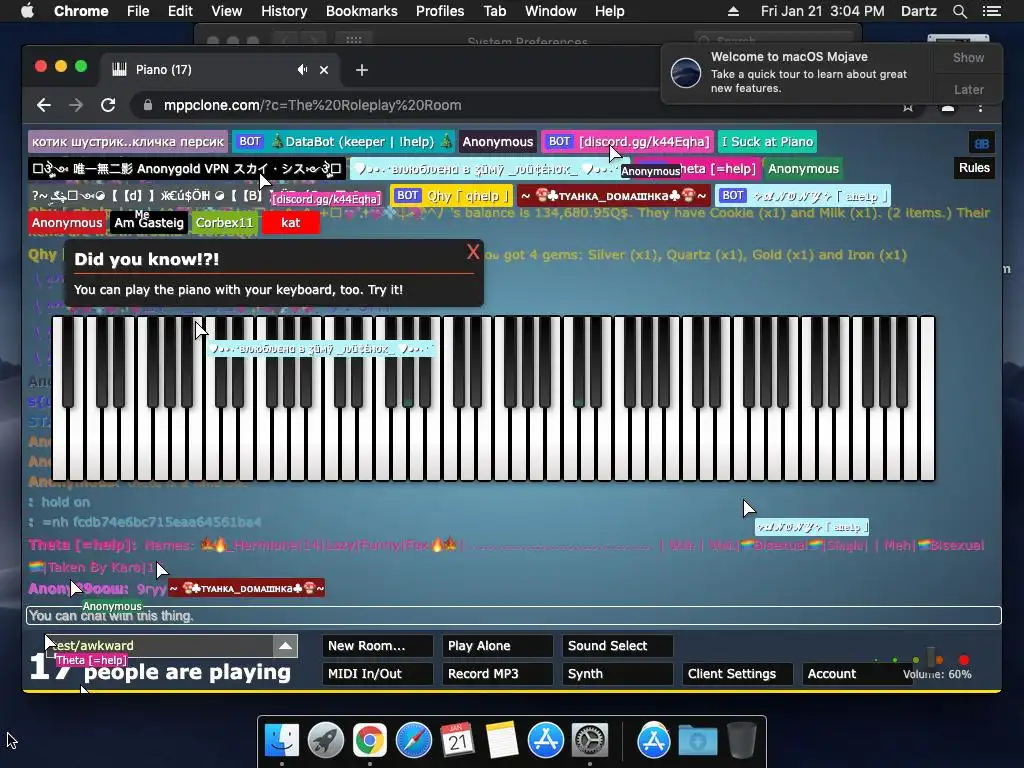Screen dimensions: 1024x768
Task: Open Calendar from the Dock
Action: click(x=458, y=741)
